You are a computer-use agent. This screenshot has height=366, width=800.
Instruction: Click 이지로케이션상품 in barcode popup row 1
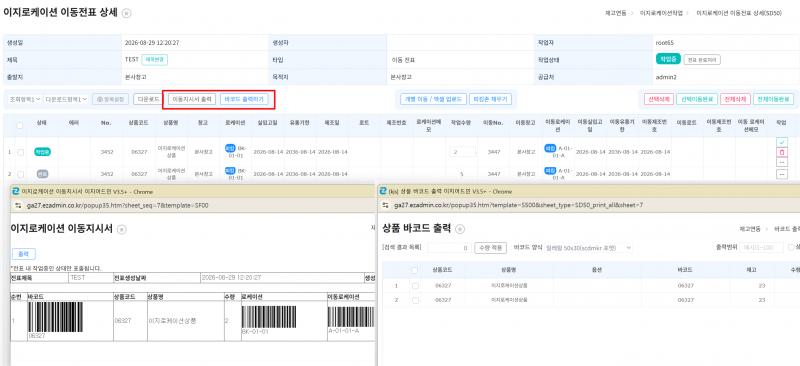pos(509,286)
